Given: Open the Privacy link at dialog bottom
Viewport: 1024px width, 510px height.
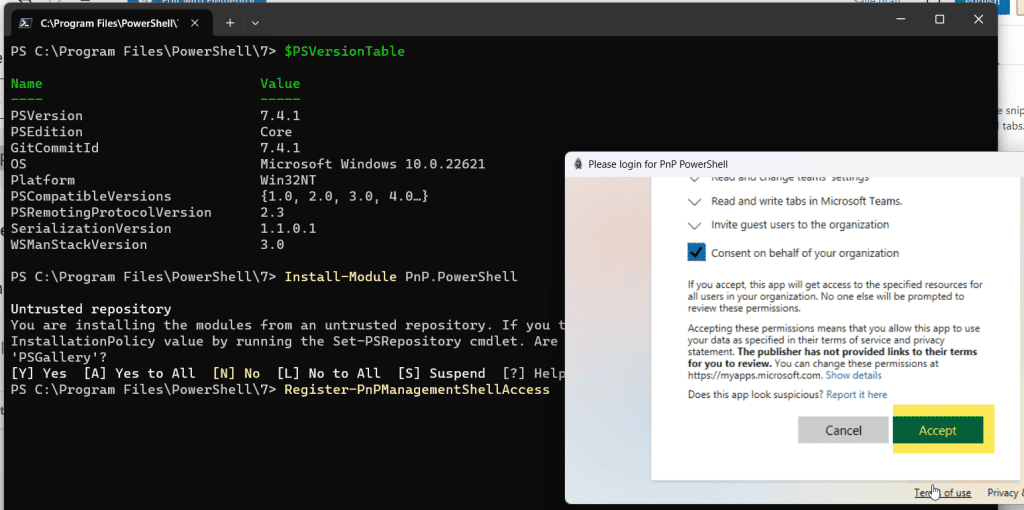Looking at the screenshot, I should tap(1004, 493).
